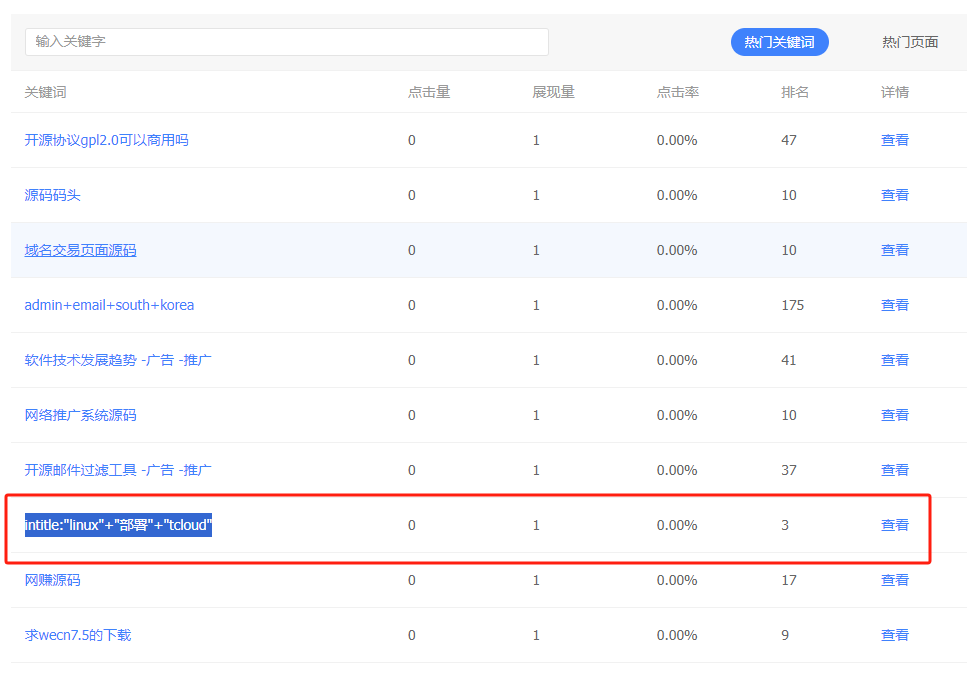Click the 关键词 column header
This screenshot has height=675, width=980.
pos(45,92)
